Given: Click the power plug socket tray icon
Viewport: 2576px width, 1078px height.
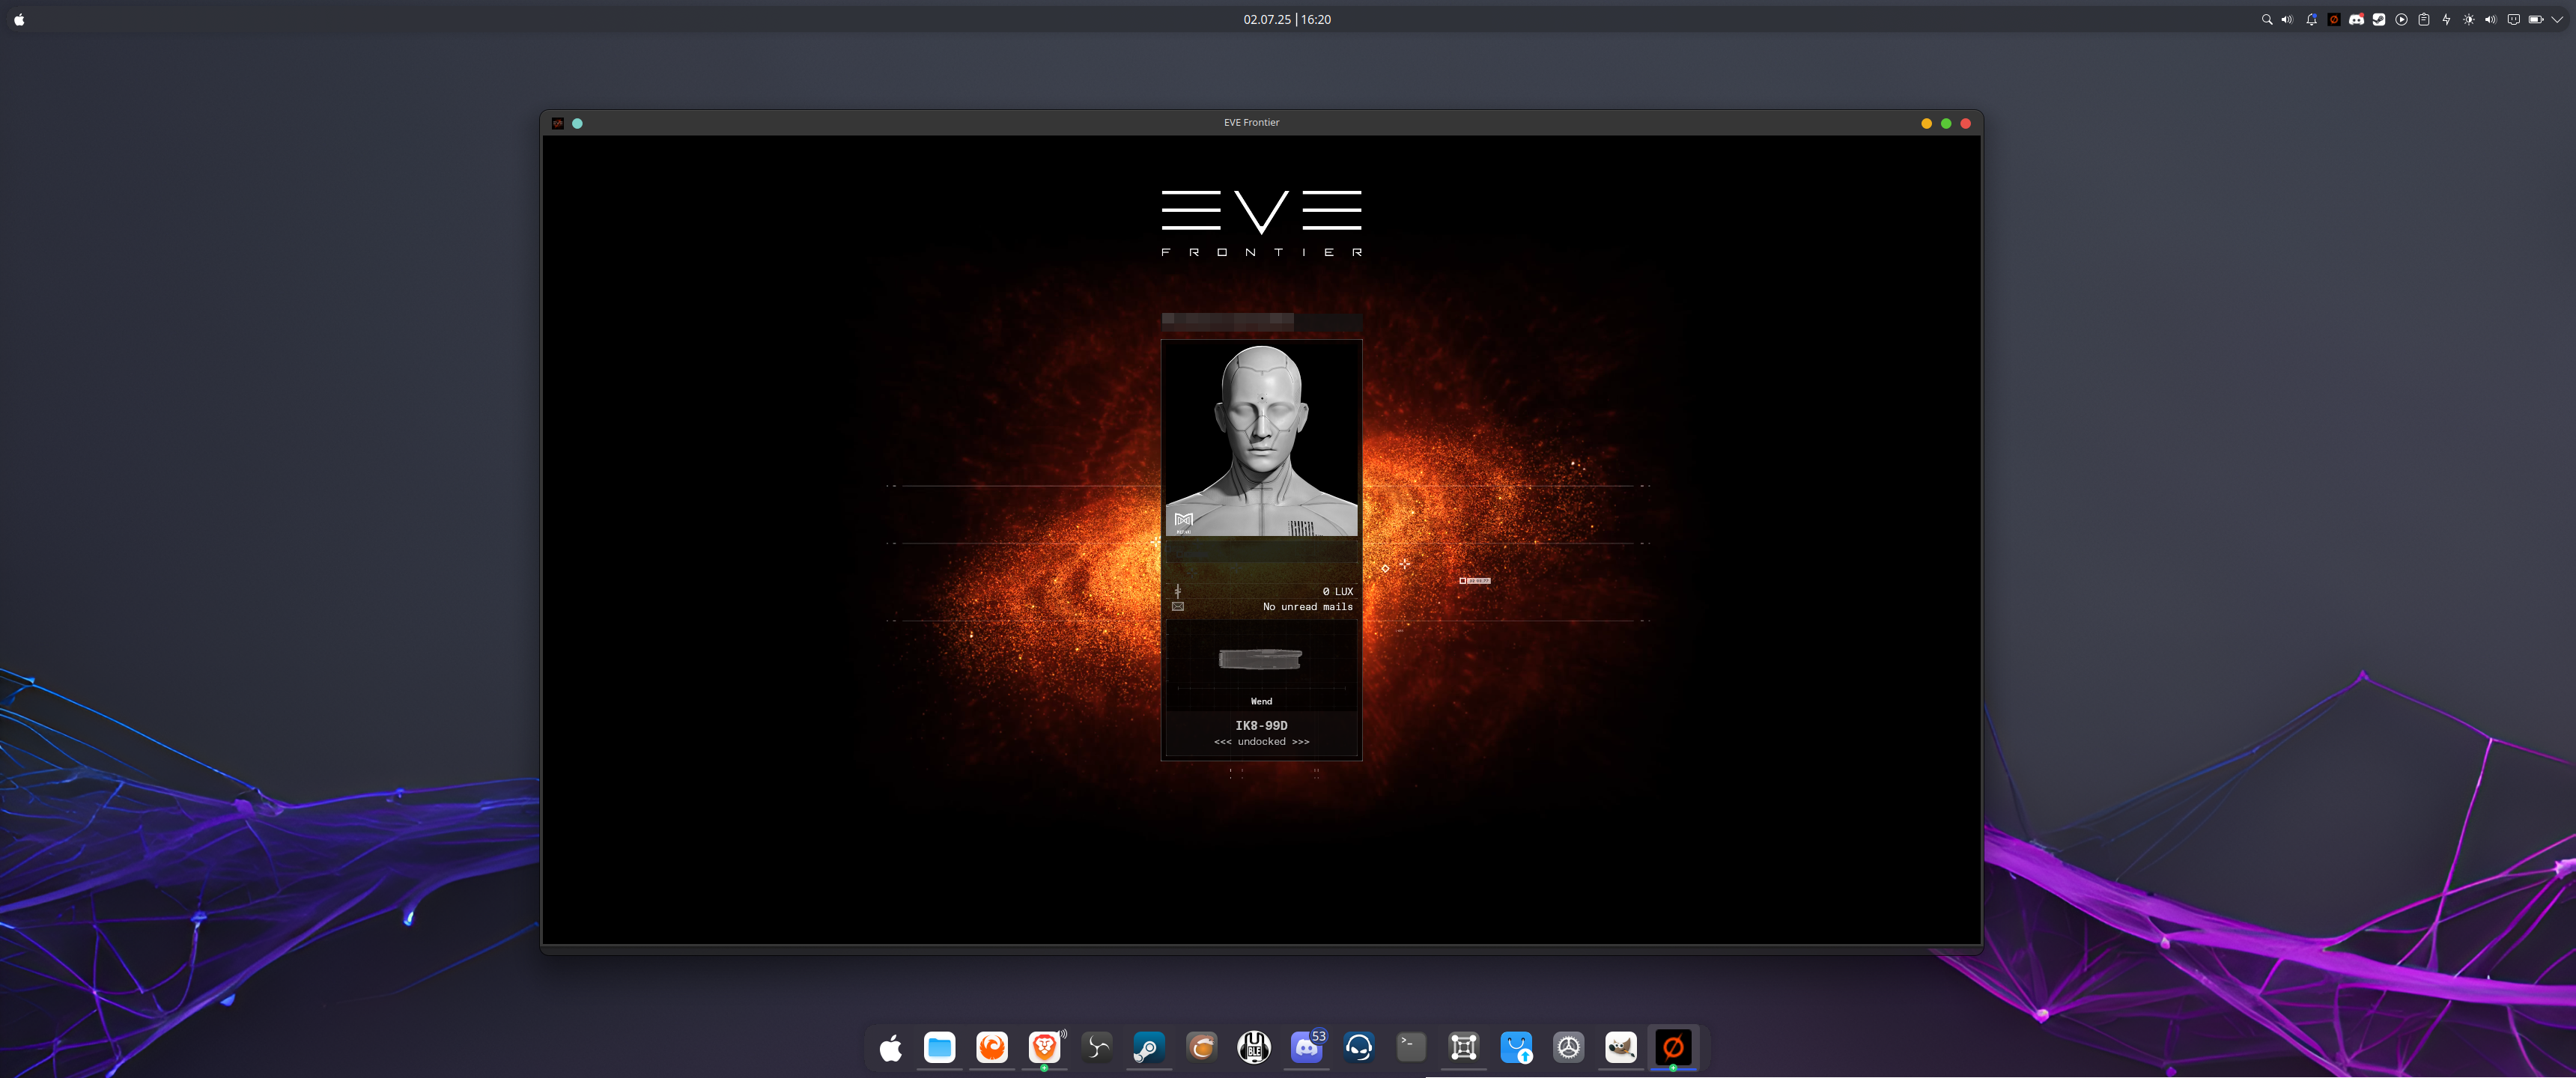Looking at the screenshot, I should pyautogui.click(x=2513, y=19).
